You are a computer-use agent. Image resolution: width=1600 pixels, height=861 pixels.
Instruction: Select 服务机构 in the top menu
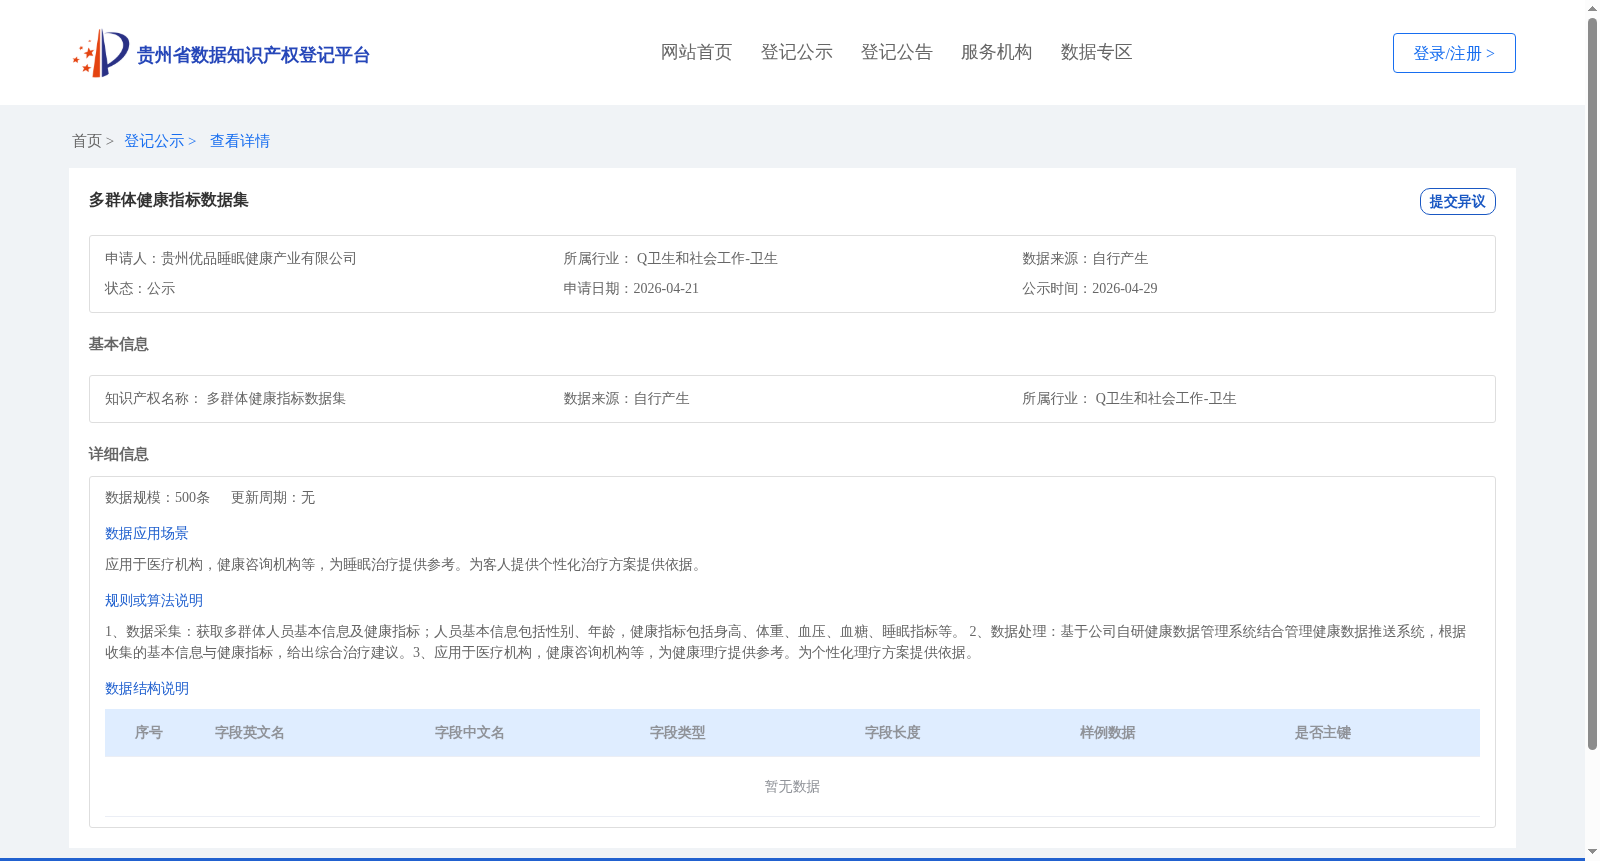tap(996, 52)
